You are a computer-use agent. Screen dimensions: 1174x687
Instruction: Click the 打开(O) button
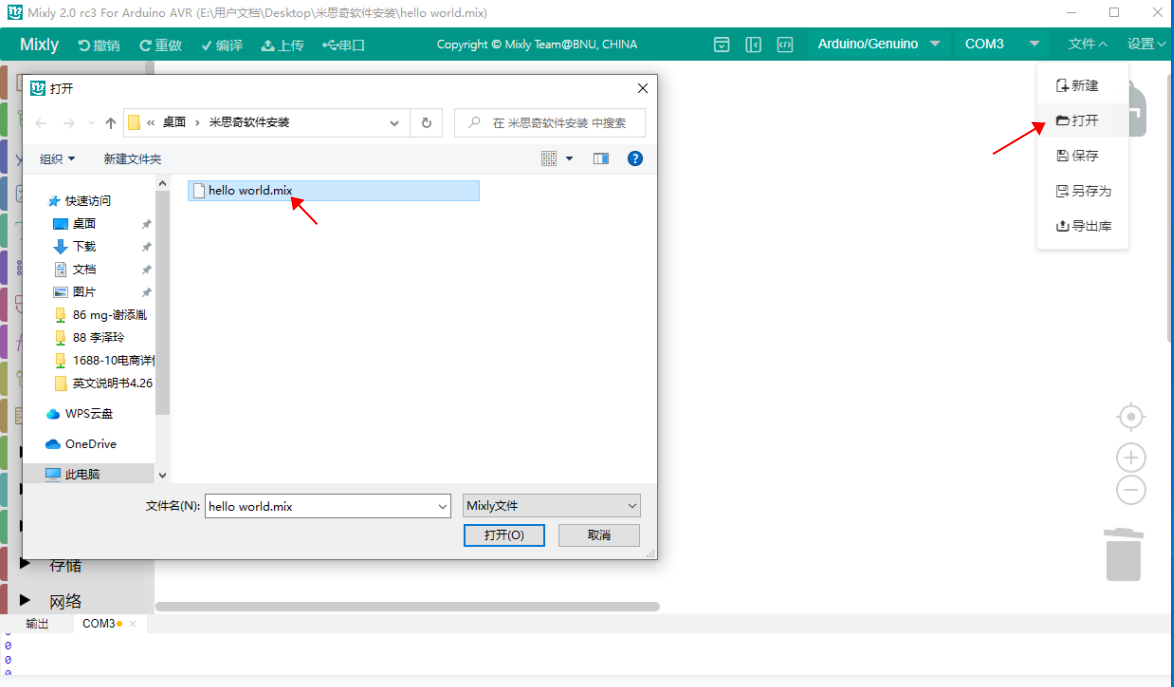[x=504, y=535]
